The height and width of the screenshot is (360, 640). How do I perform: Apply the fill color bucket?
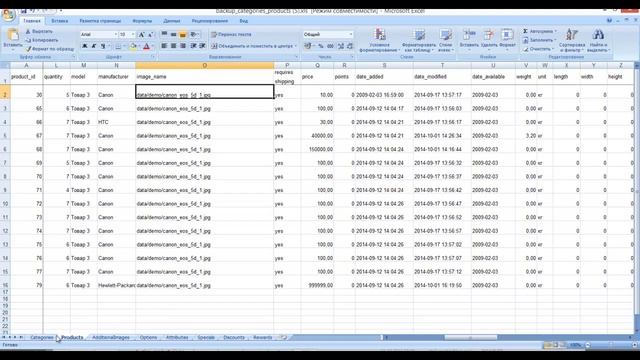133,47
